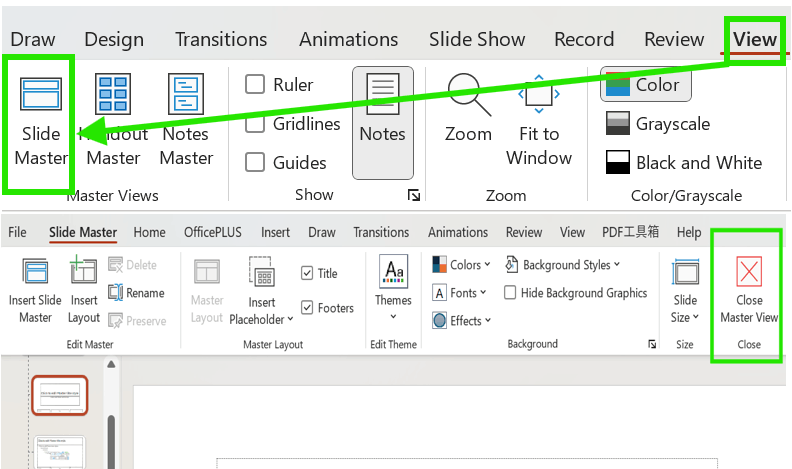
Task: Enable the Ruler checkbox
Action: [255, 84]
